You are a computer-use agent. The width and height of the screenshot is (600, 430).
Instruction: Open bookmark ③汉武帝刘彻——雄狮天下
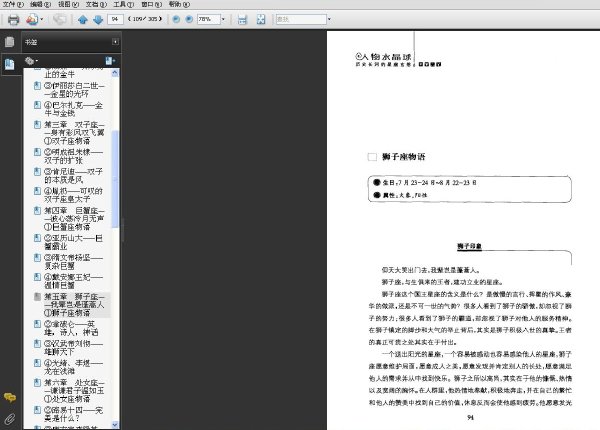click(x=73, y=347)
